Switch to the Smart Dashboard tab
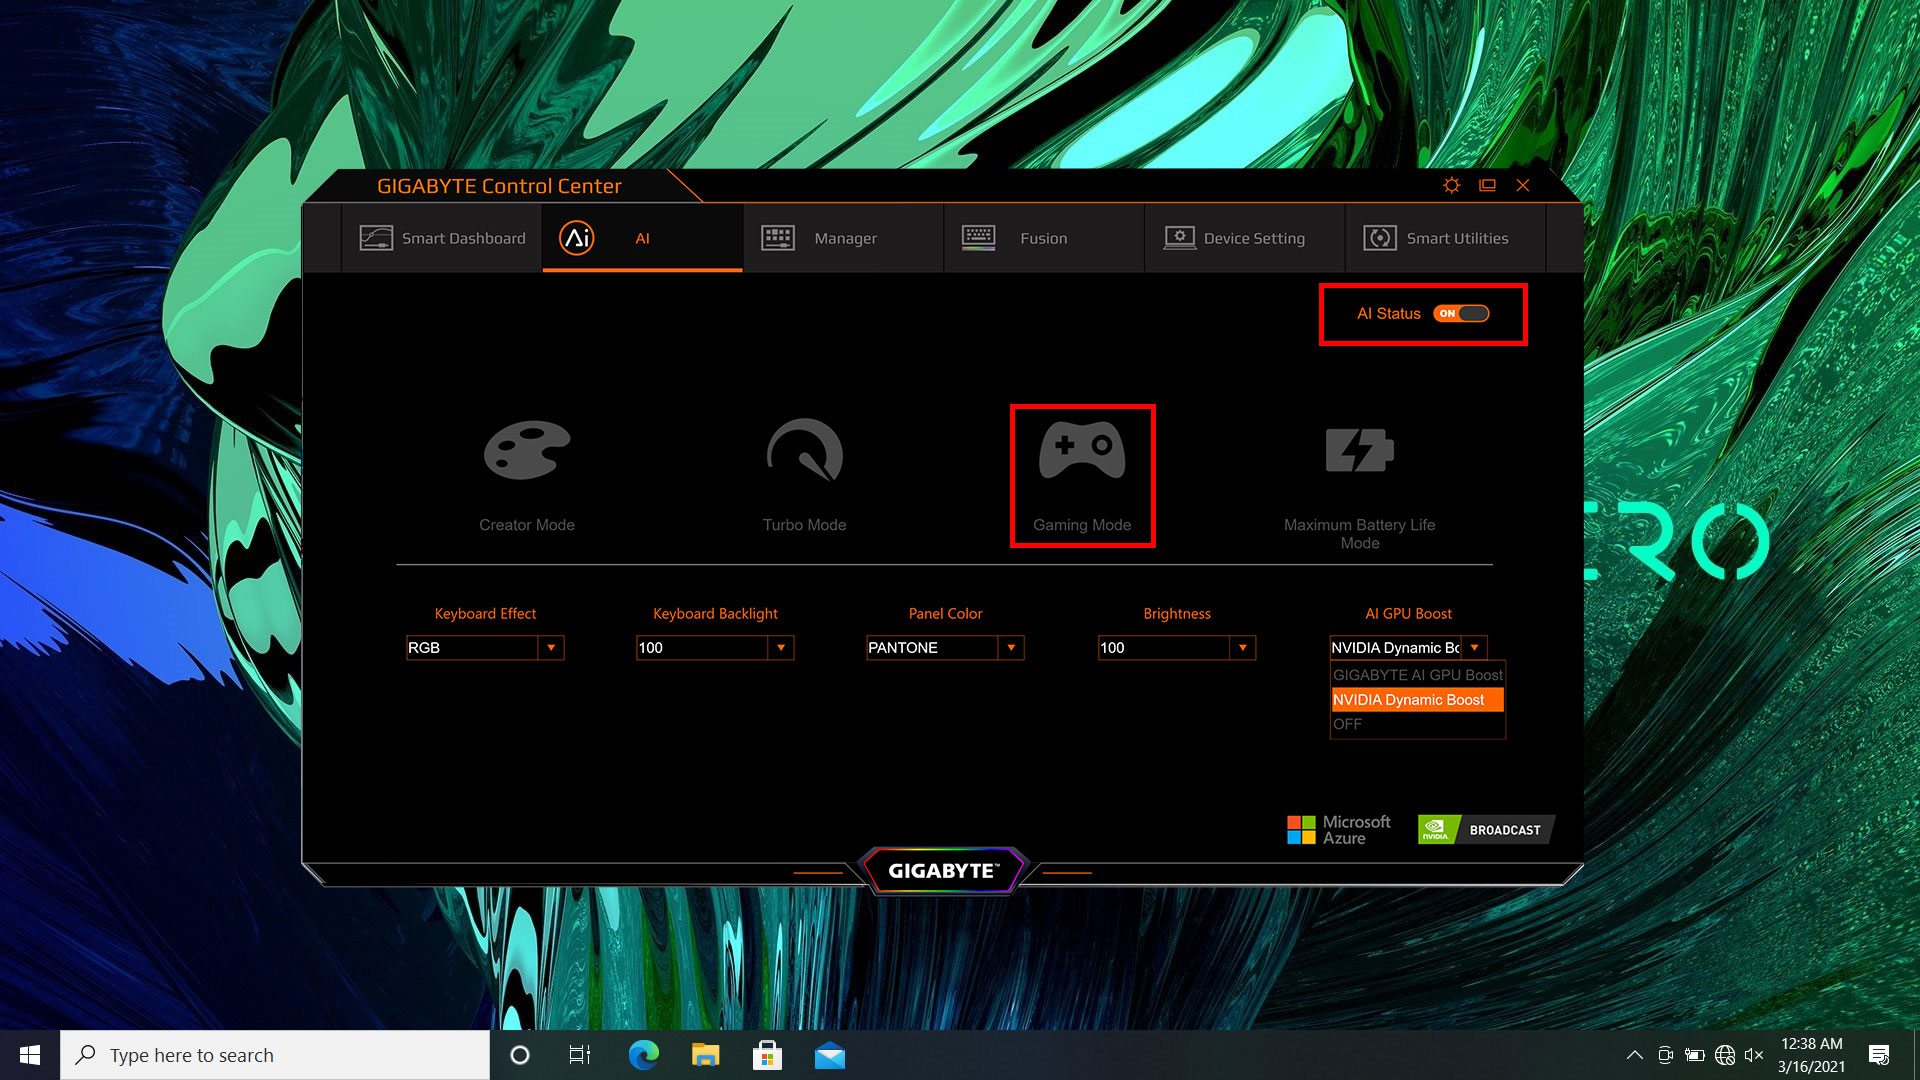Image resolution: width=1920 pixels, height=1080 pixels. [x=442, y=238]
